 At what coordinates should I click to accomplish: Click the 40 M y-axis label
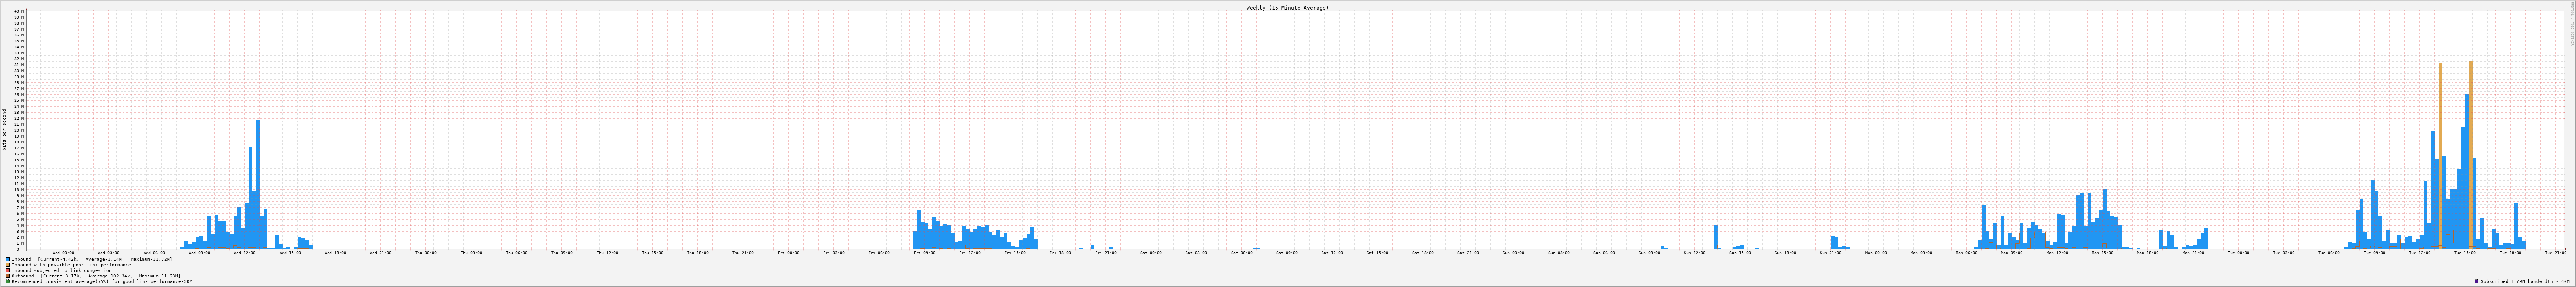(x=18, y=12)
